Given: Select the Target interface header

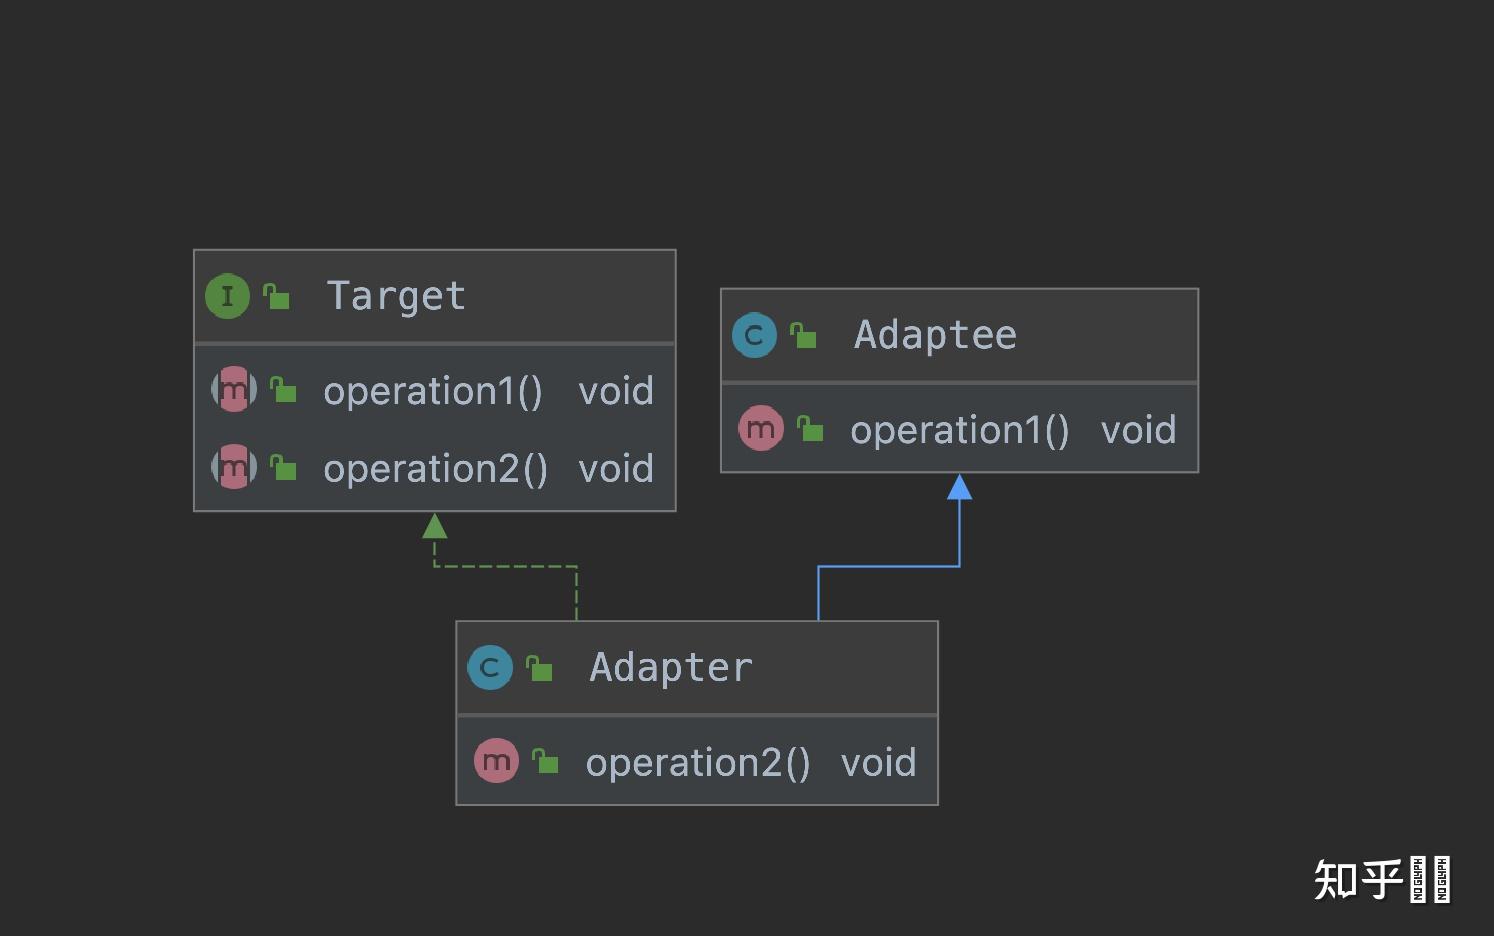Looking at the screenshot, I should (x=435, y=296).
